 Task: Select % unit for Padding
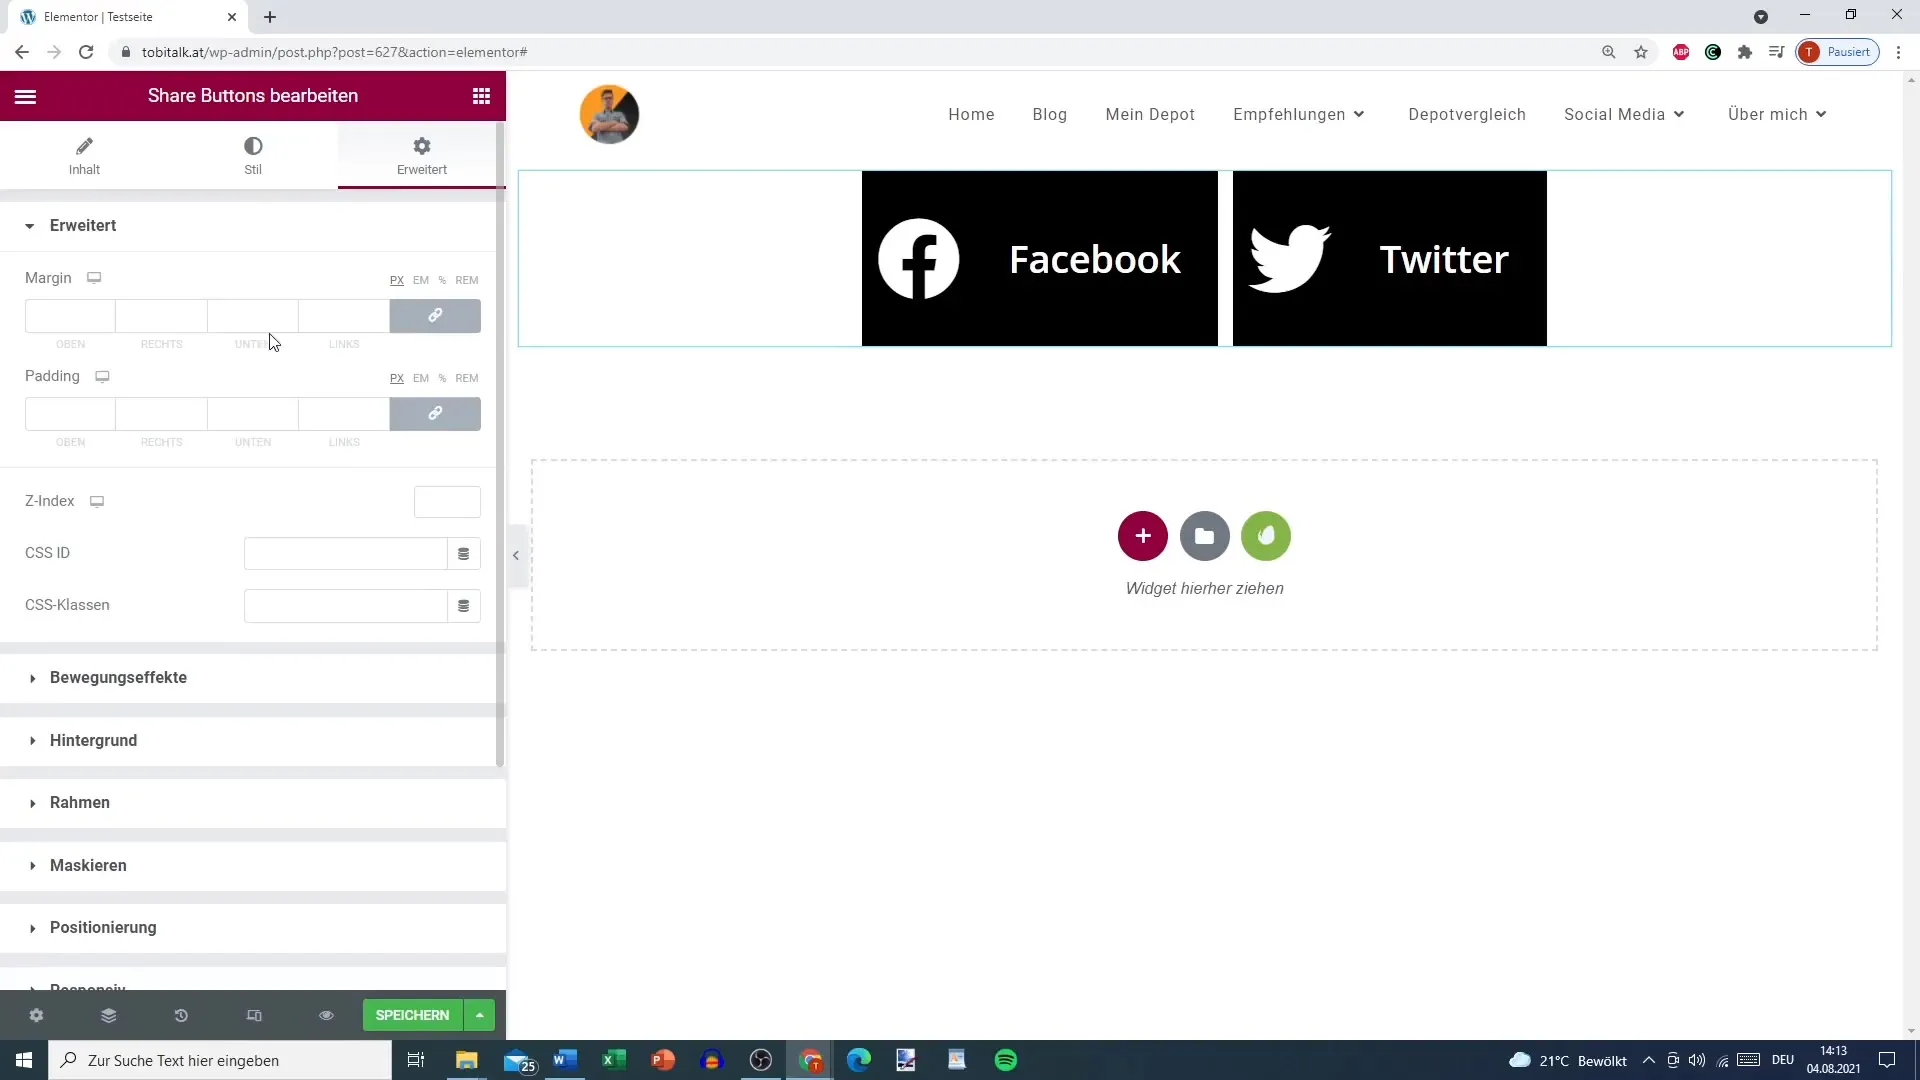click(x=442, y=378)
